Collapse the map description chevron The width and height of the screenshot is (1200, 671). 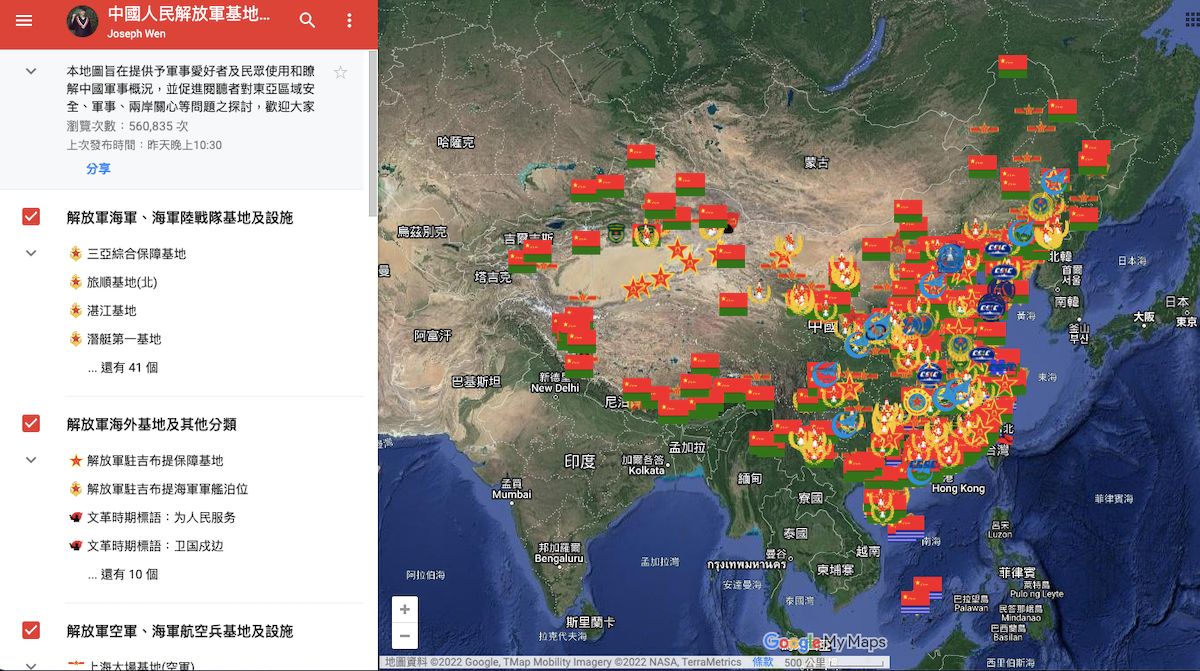(31, 71)
